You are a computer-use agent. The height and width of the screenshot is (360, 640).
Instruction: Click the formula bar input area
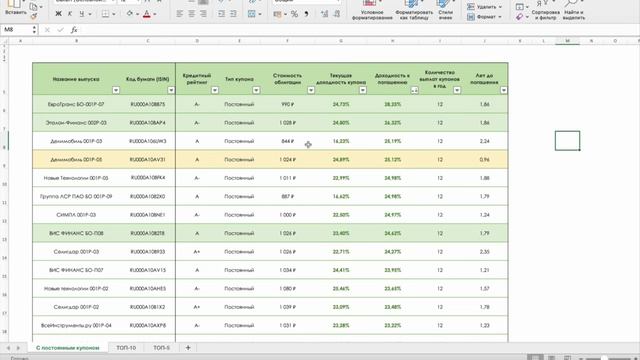[359, 30]
